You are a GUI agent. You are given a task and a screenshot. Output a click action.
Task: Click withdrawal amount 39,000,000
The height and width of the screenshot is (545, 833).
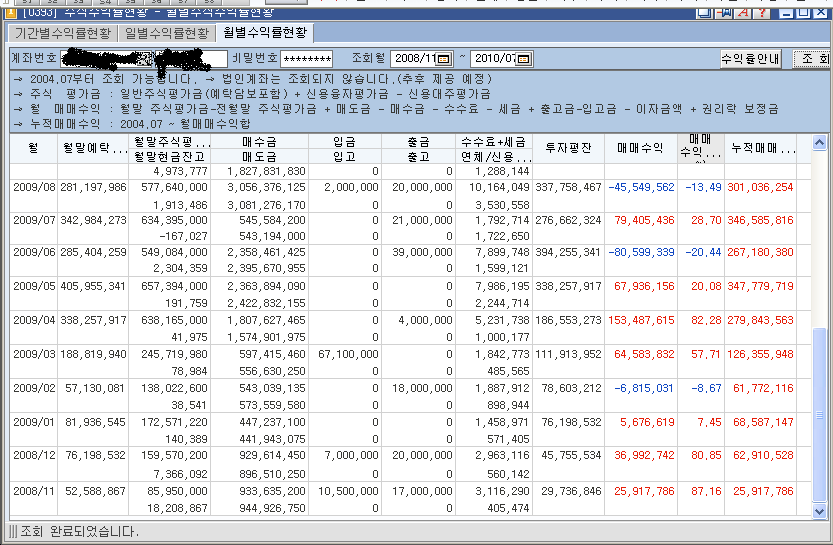pos(422,252)
